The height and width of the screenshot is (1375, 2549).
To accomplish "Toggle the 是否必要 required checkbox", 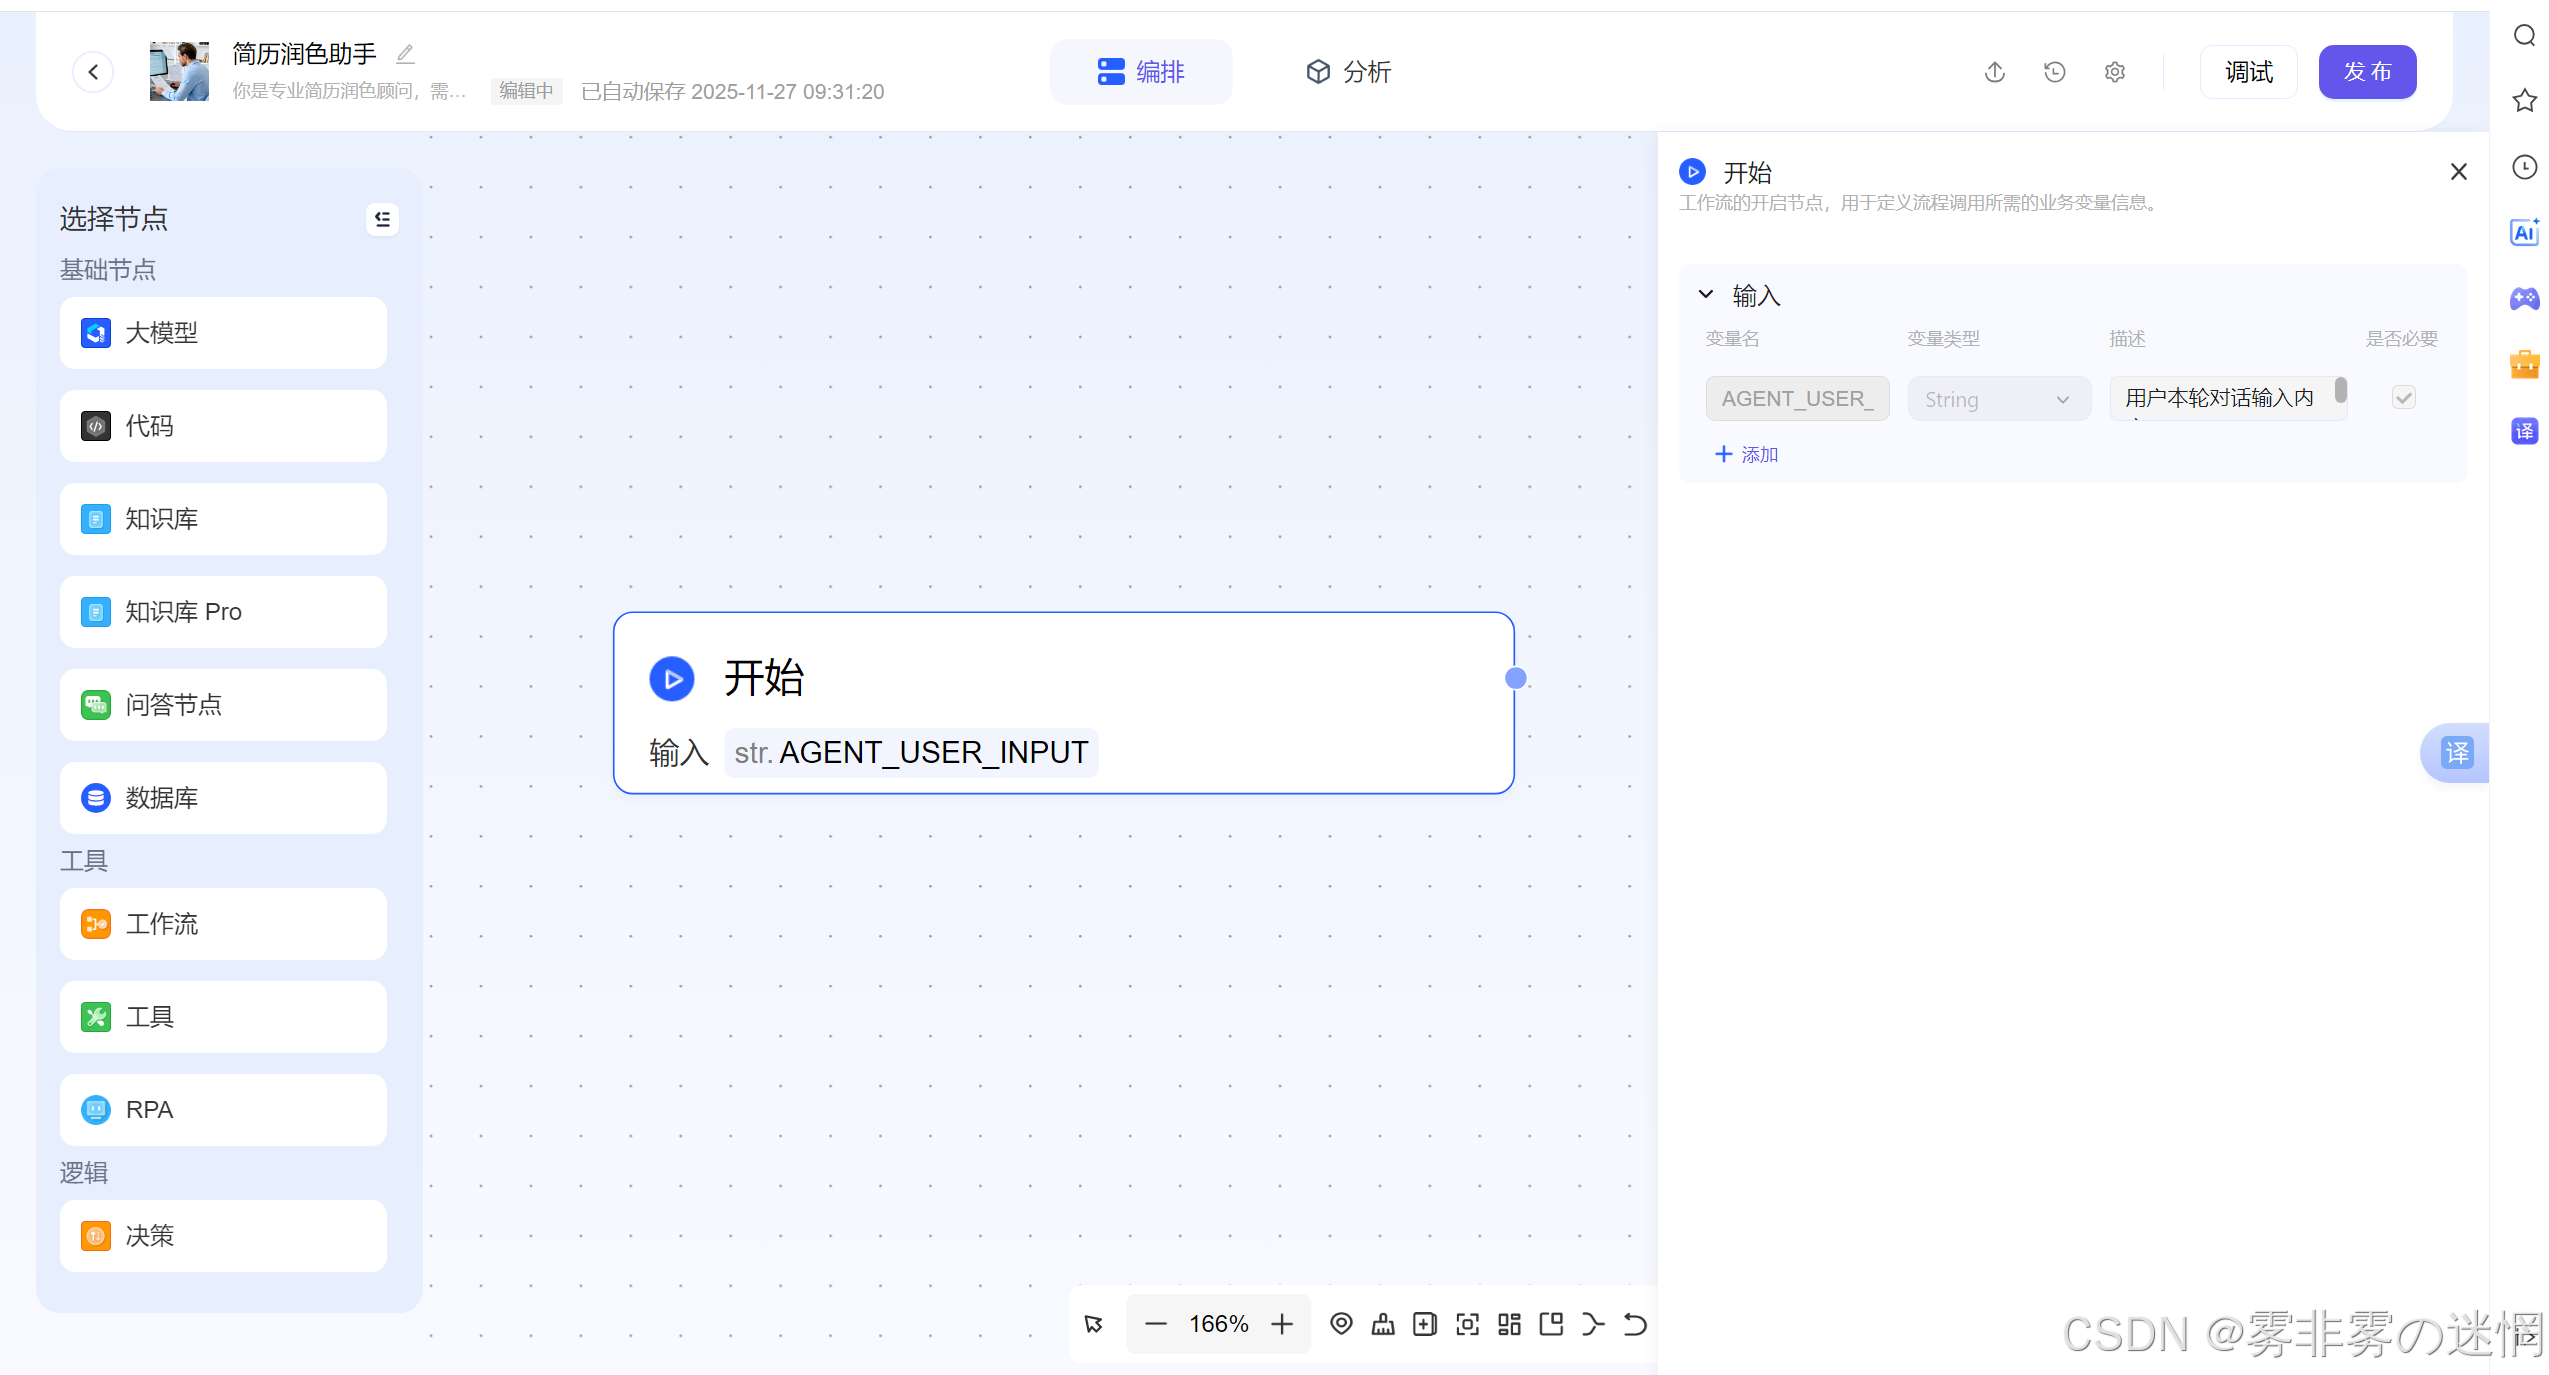I will [x=2403, y=398].
